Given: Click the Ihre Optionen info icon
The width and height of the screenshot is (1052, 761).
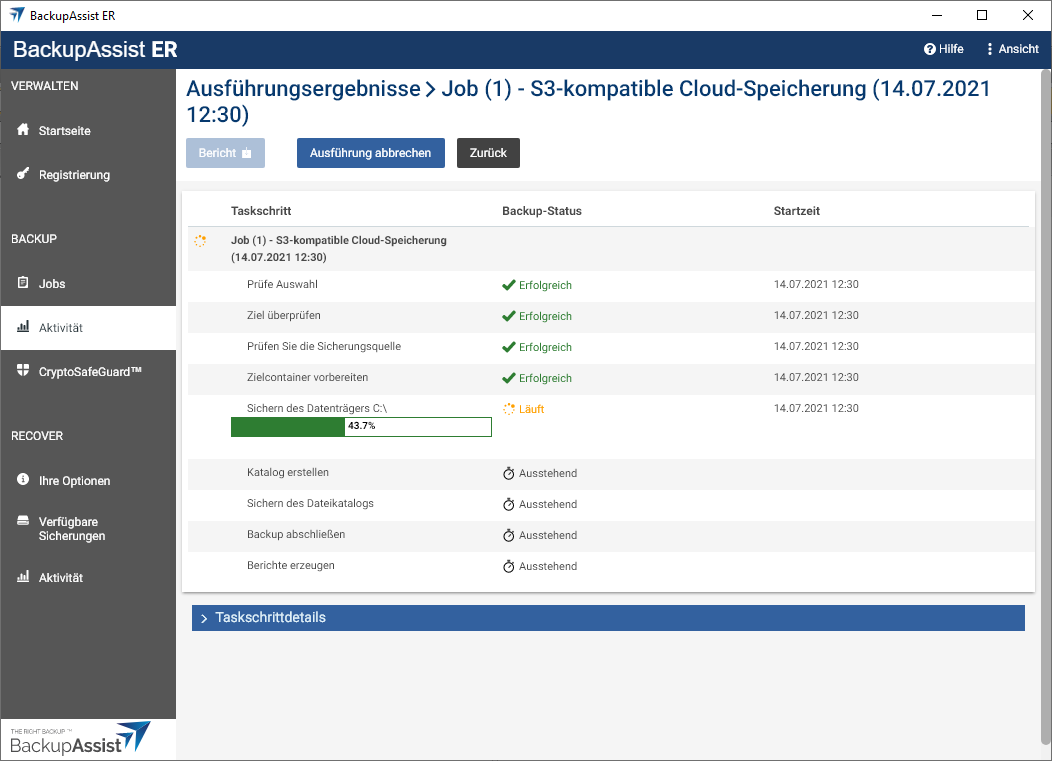Looking at the screenshot, I should (x=23, y=480).
